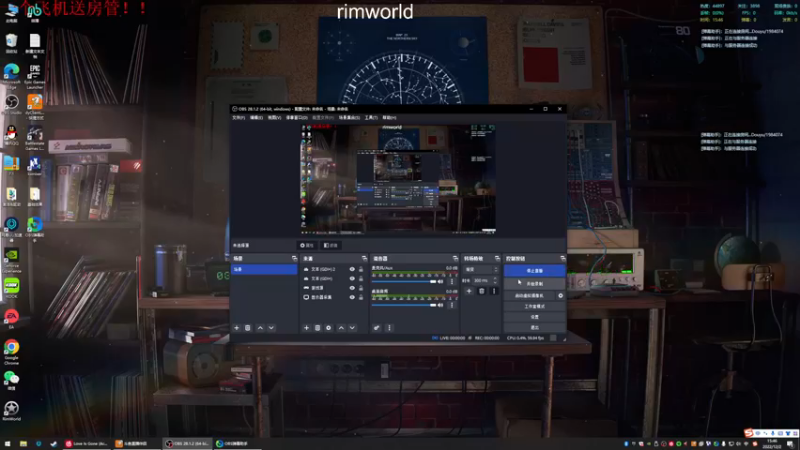Open Steam from the taskbar
800x450 pixels.
point(54,443)
